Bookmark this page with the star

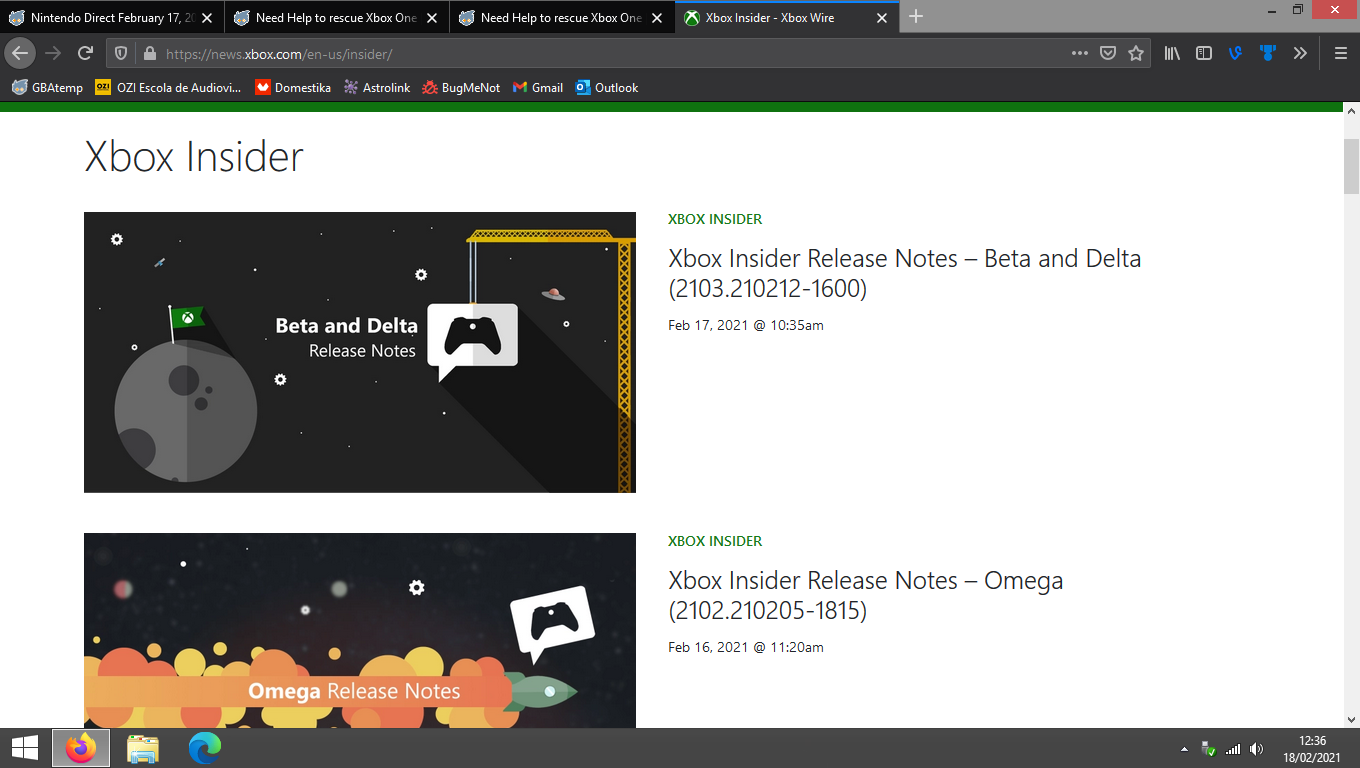click(1136, 54)
